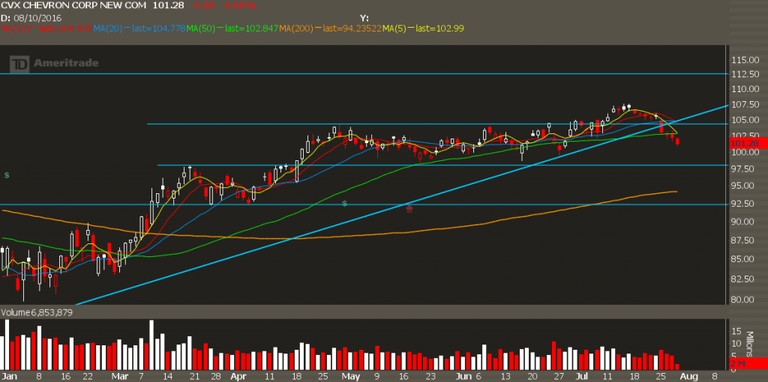Click the 115.00 price axis label
Image resolution: width=768 pixels, height=382 pixels.
pos(744,60)
